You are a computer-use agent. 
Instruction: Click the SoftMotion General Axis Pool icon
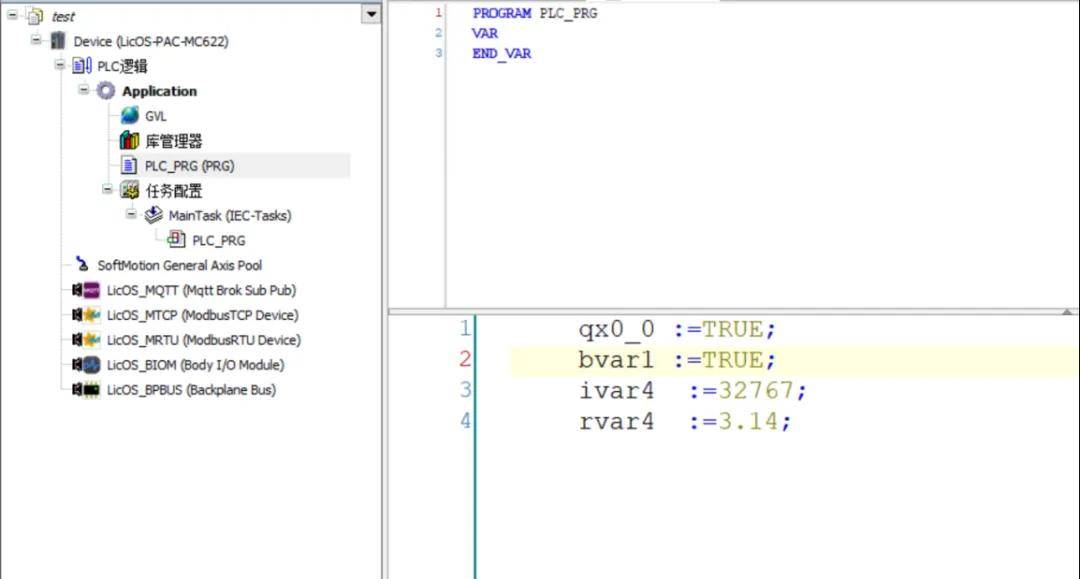pyautogui.click(x=82, y=265)
